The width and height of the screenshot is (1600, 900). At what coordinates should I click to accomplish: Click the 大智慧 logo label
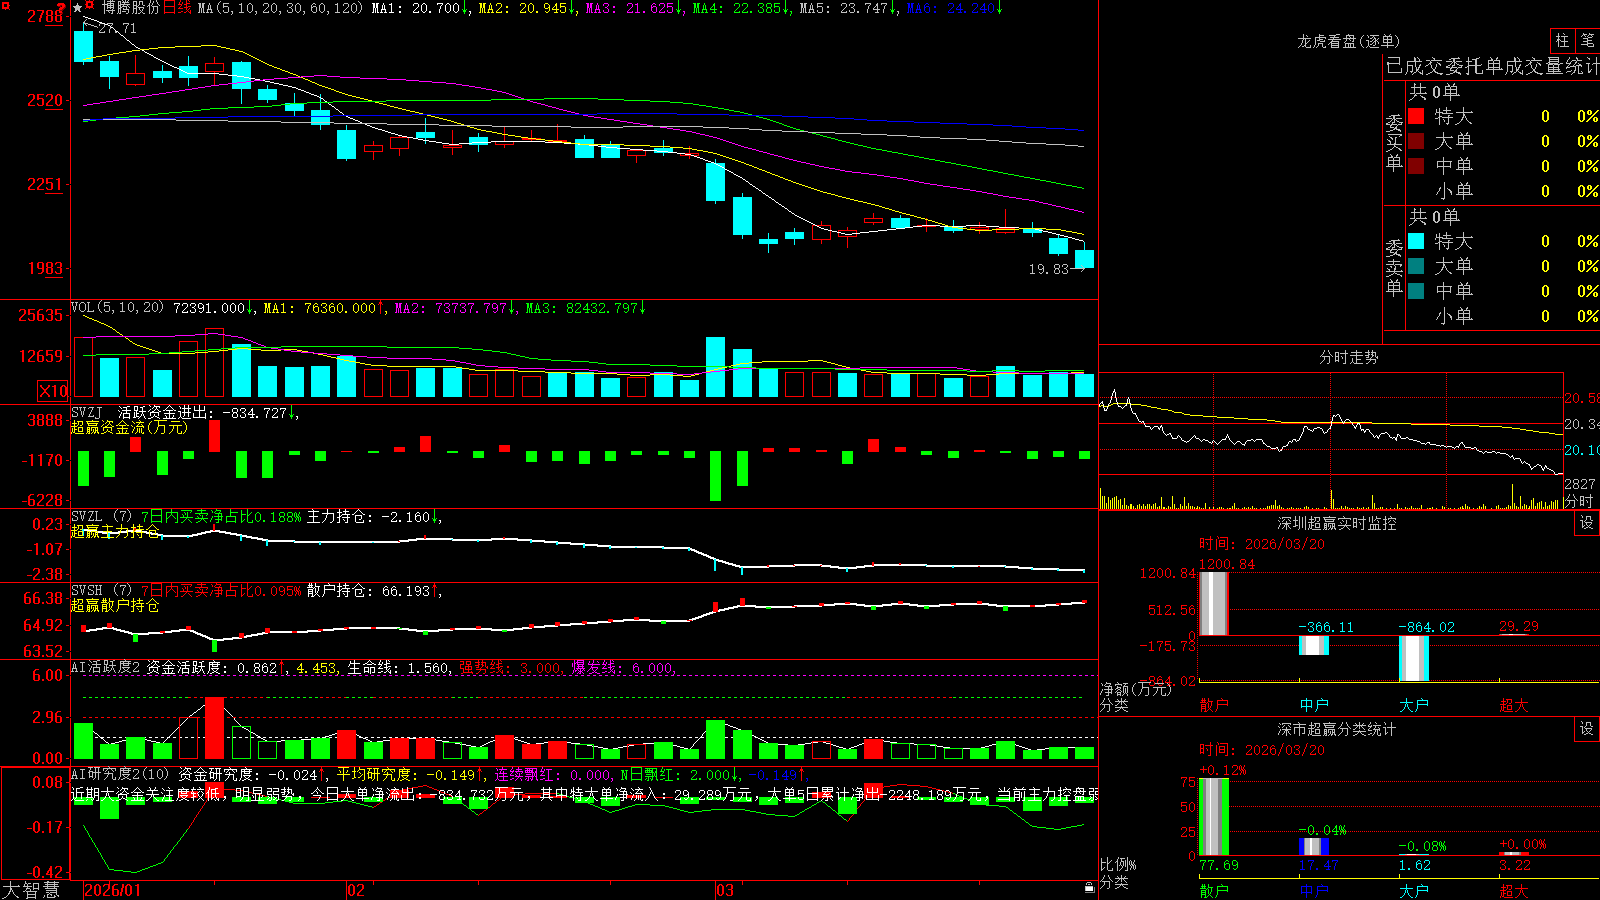tap(31, 890)
